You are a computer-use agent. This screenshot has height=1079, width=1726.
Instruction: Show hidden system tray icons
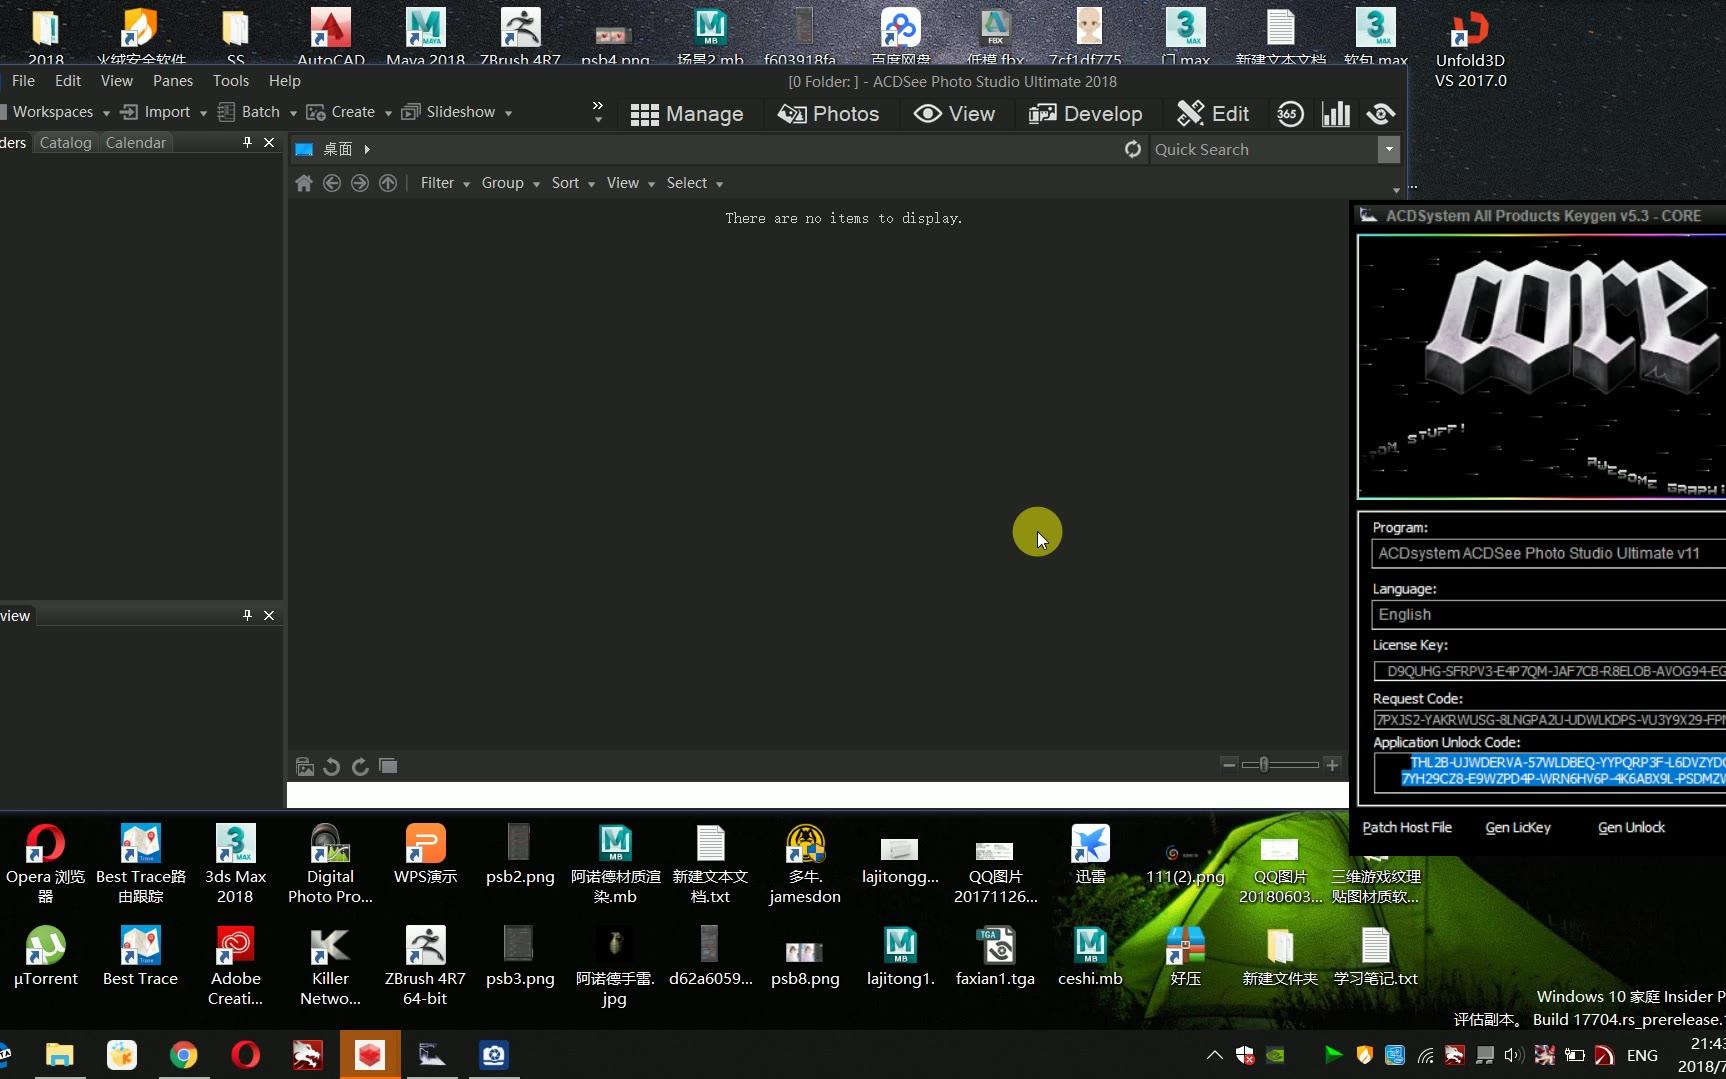click(x=1214, y=1055)
